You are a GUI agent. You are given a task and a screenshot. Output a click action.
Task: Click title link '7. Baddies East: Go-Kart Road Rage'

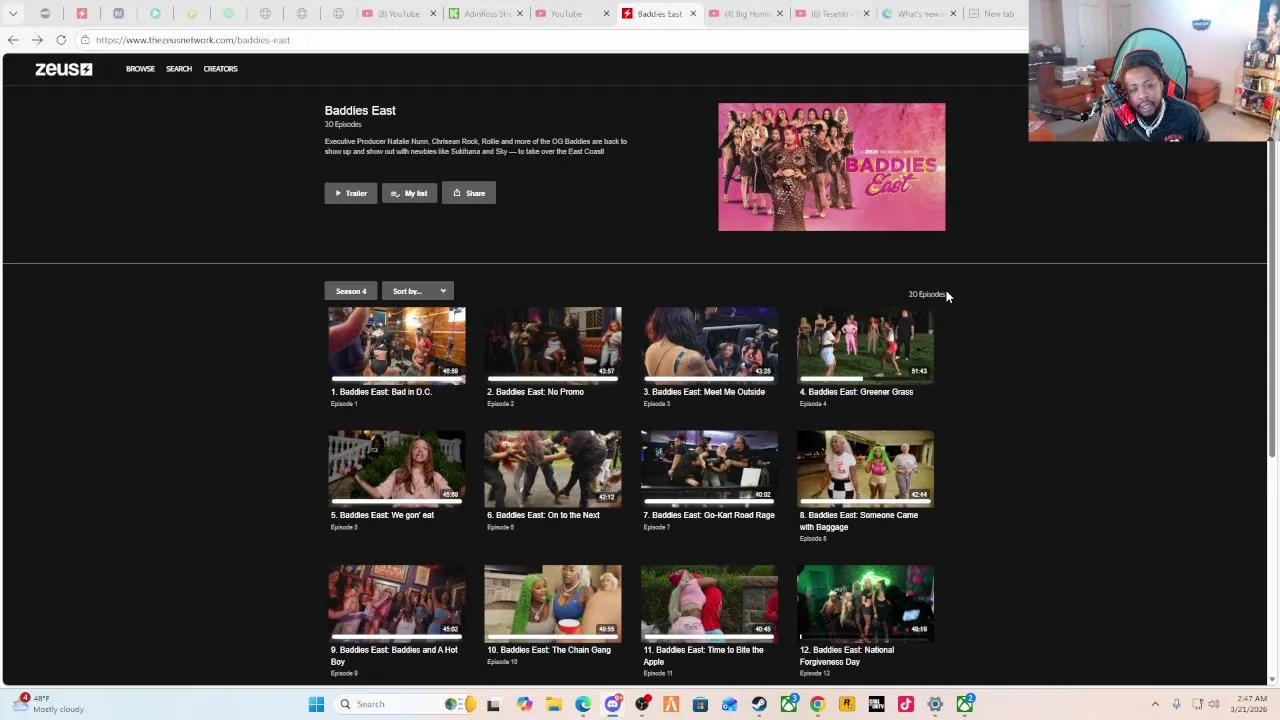(709, 516)
